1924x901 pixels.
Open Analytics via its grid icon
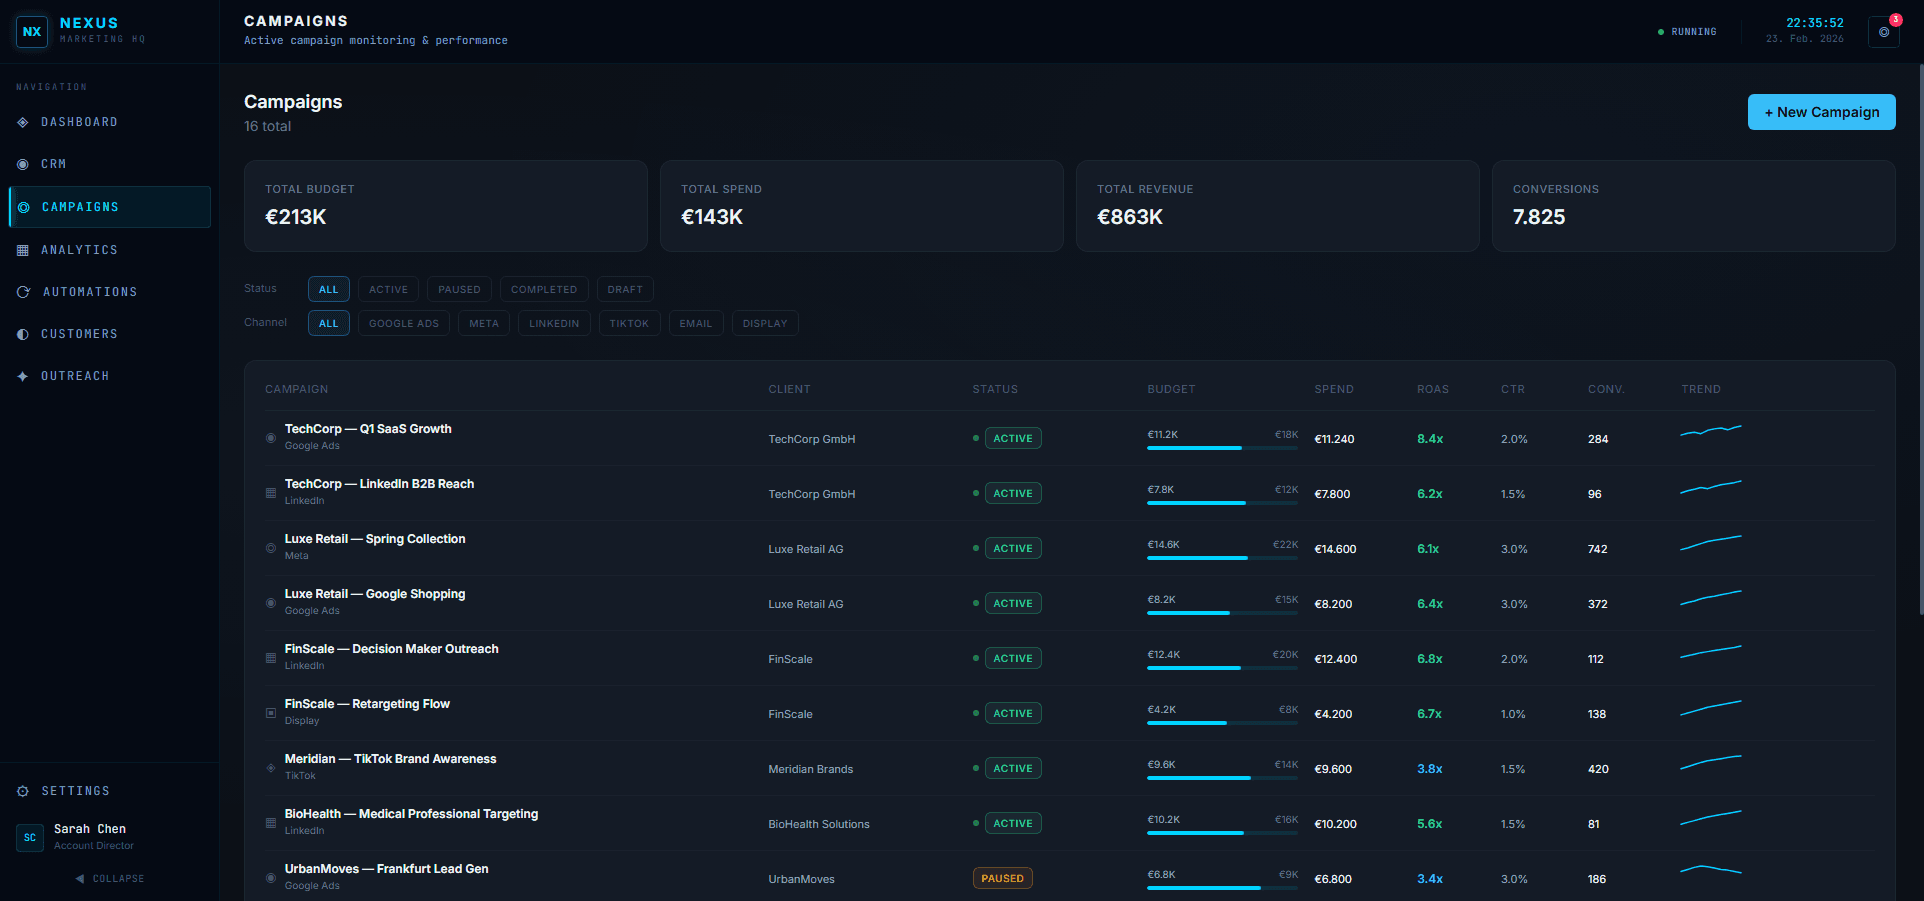pyautogui.click(x=23, y=250)
